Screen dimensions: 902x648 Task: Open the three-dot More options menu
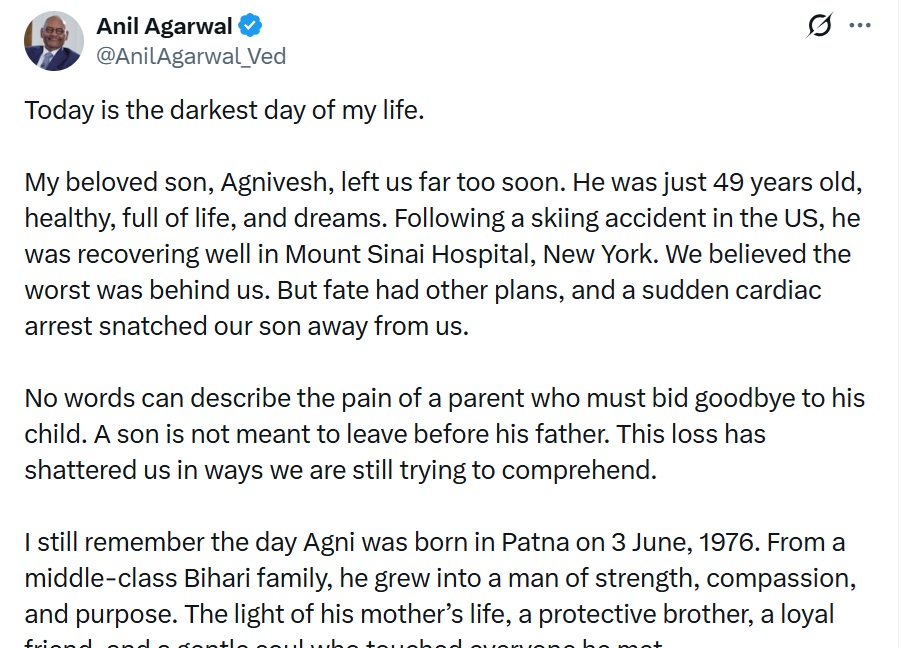point(860,26)
